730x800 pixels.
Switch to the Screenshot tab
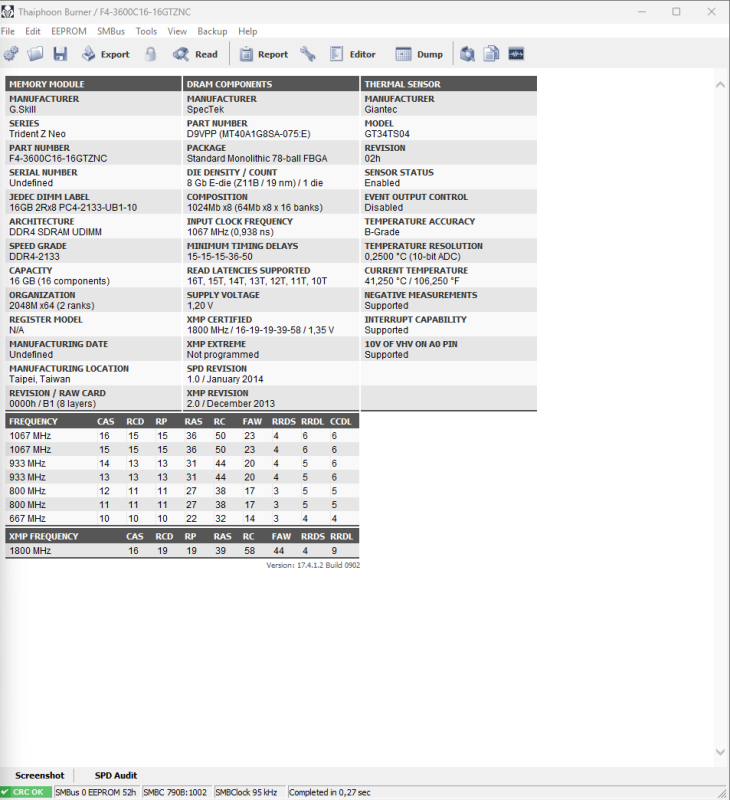(40, 775)
